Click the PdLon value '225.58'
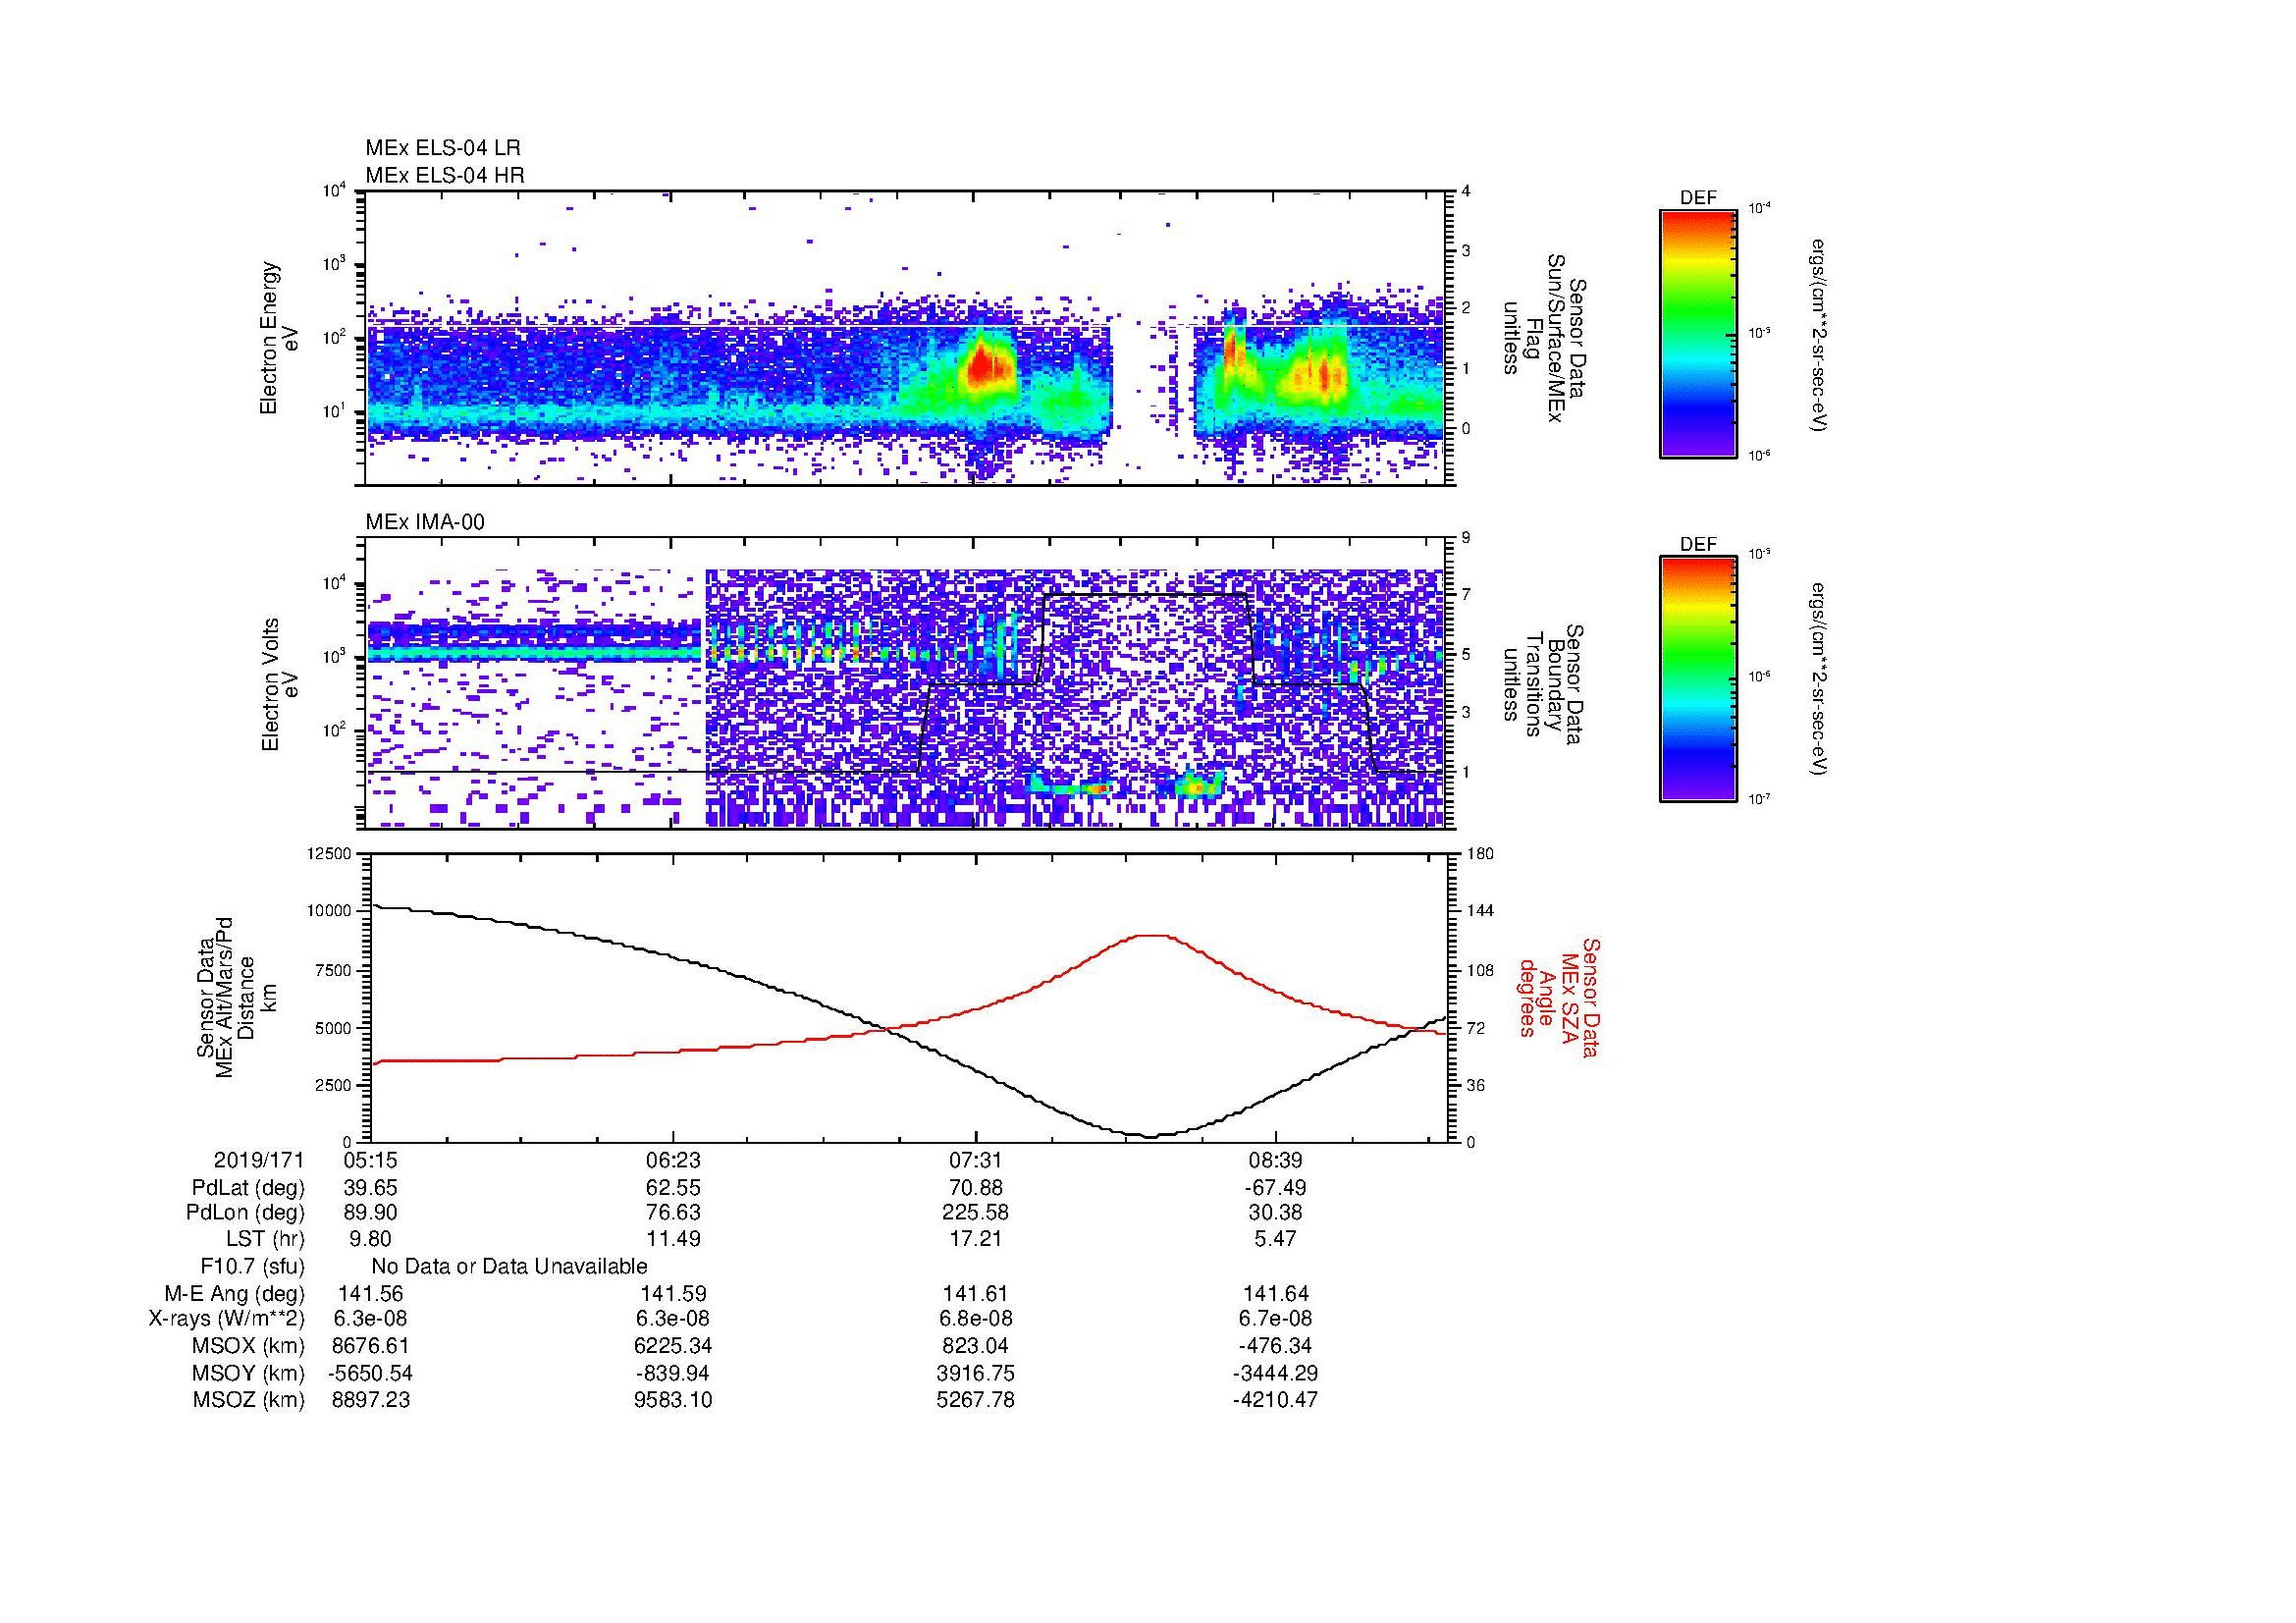The image size is (2296, 1623). (x=975, y=1213)
